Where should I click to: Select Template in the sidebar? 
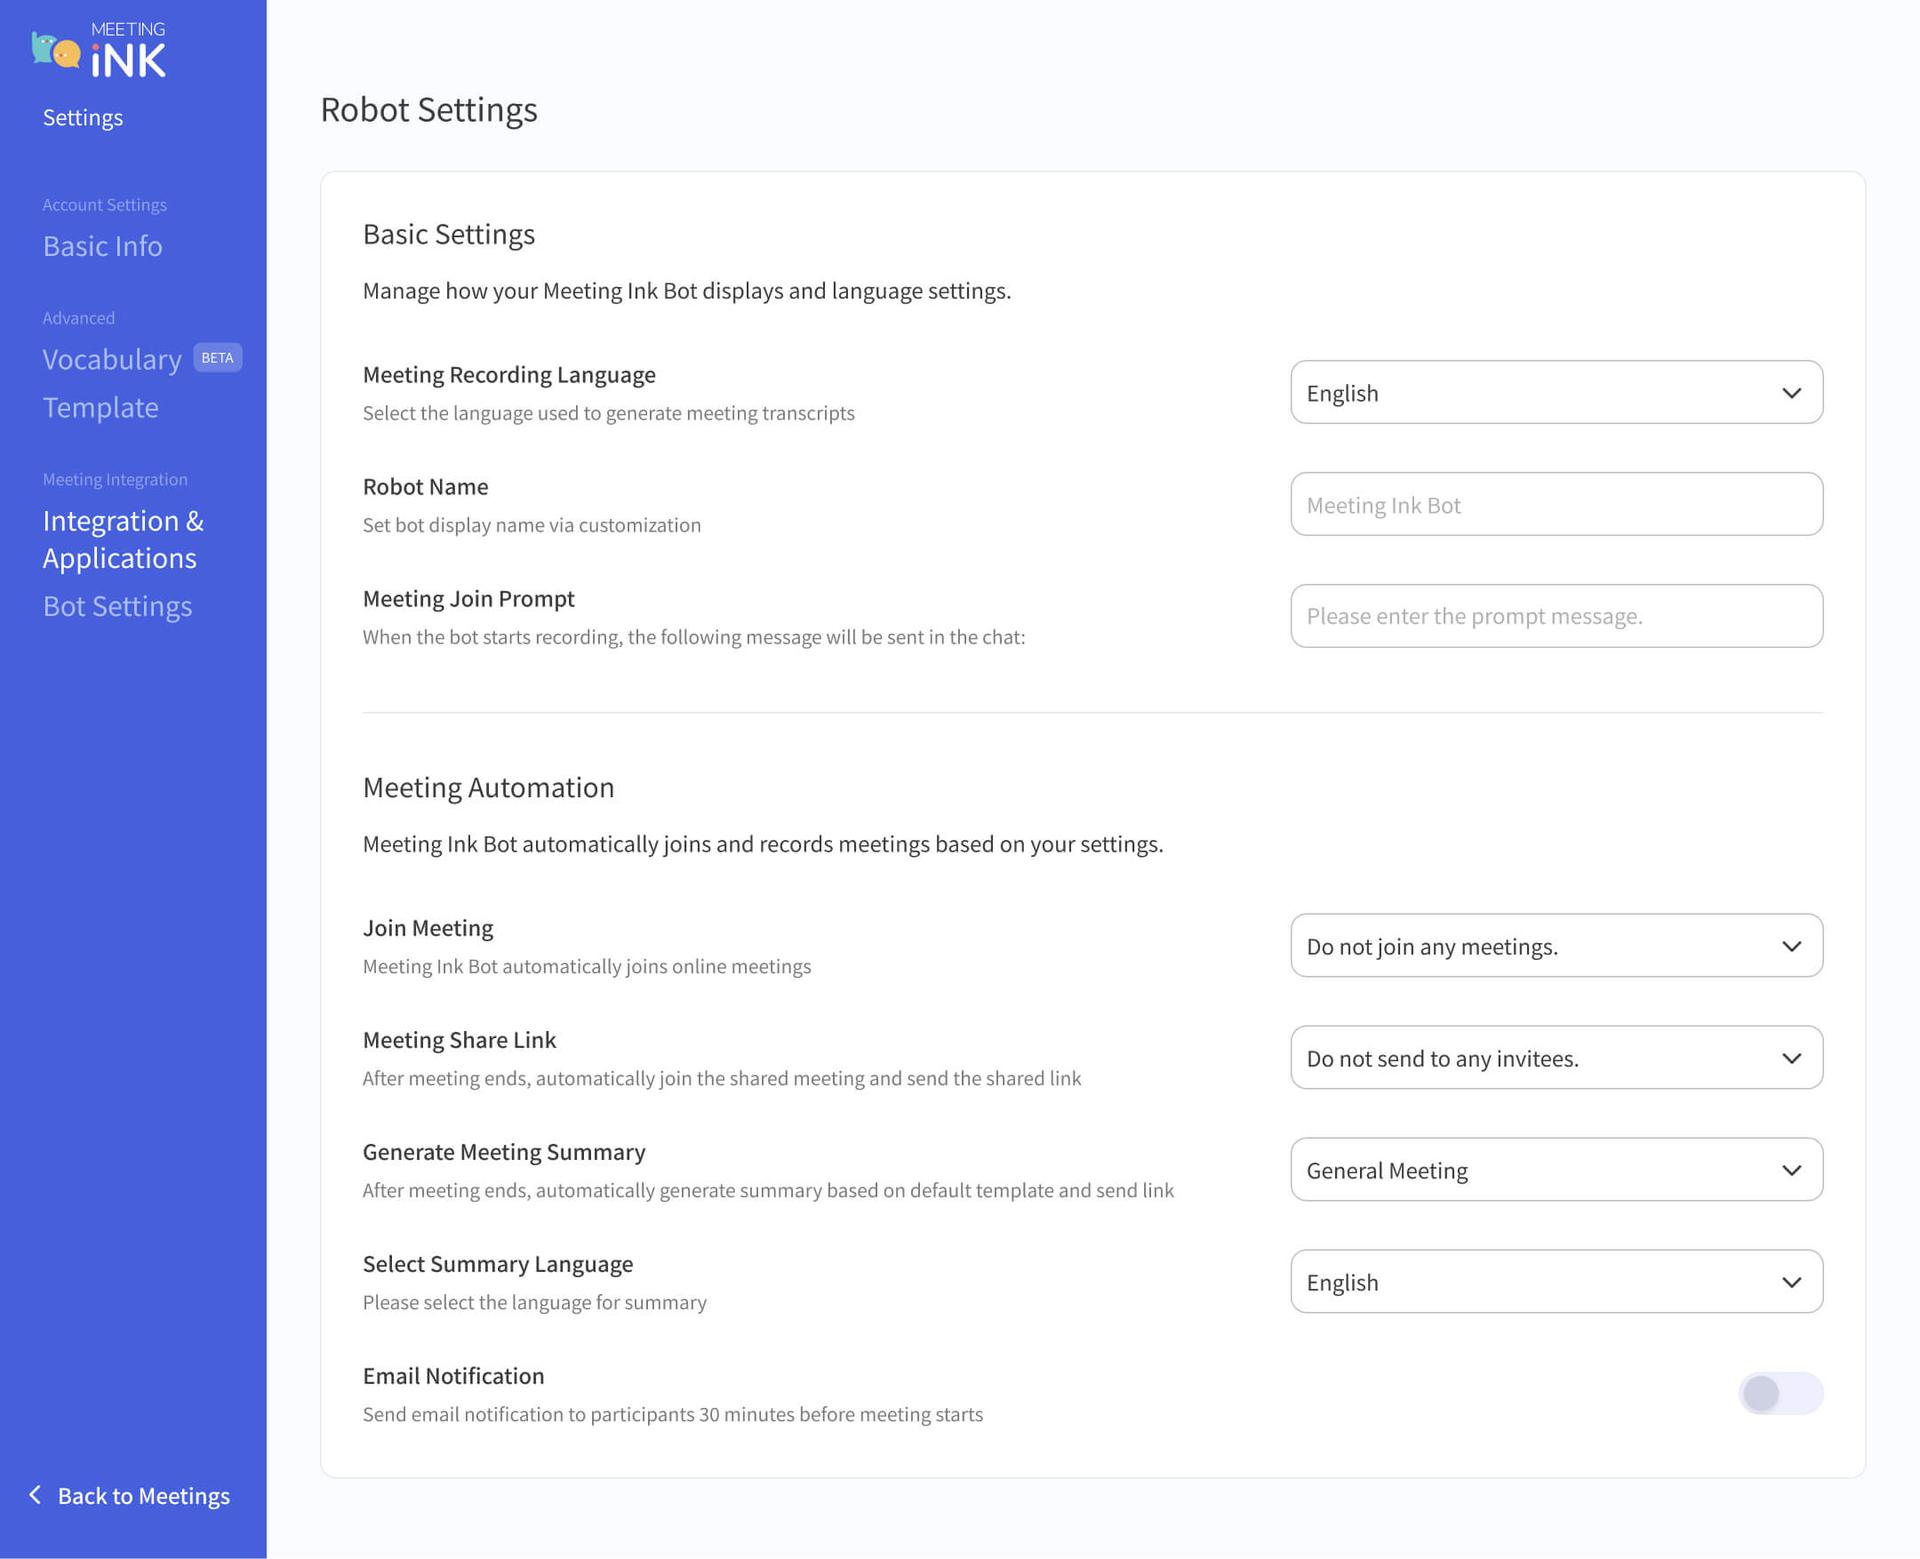pyautogui.click(x=100, y=408)
